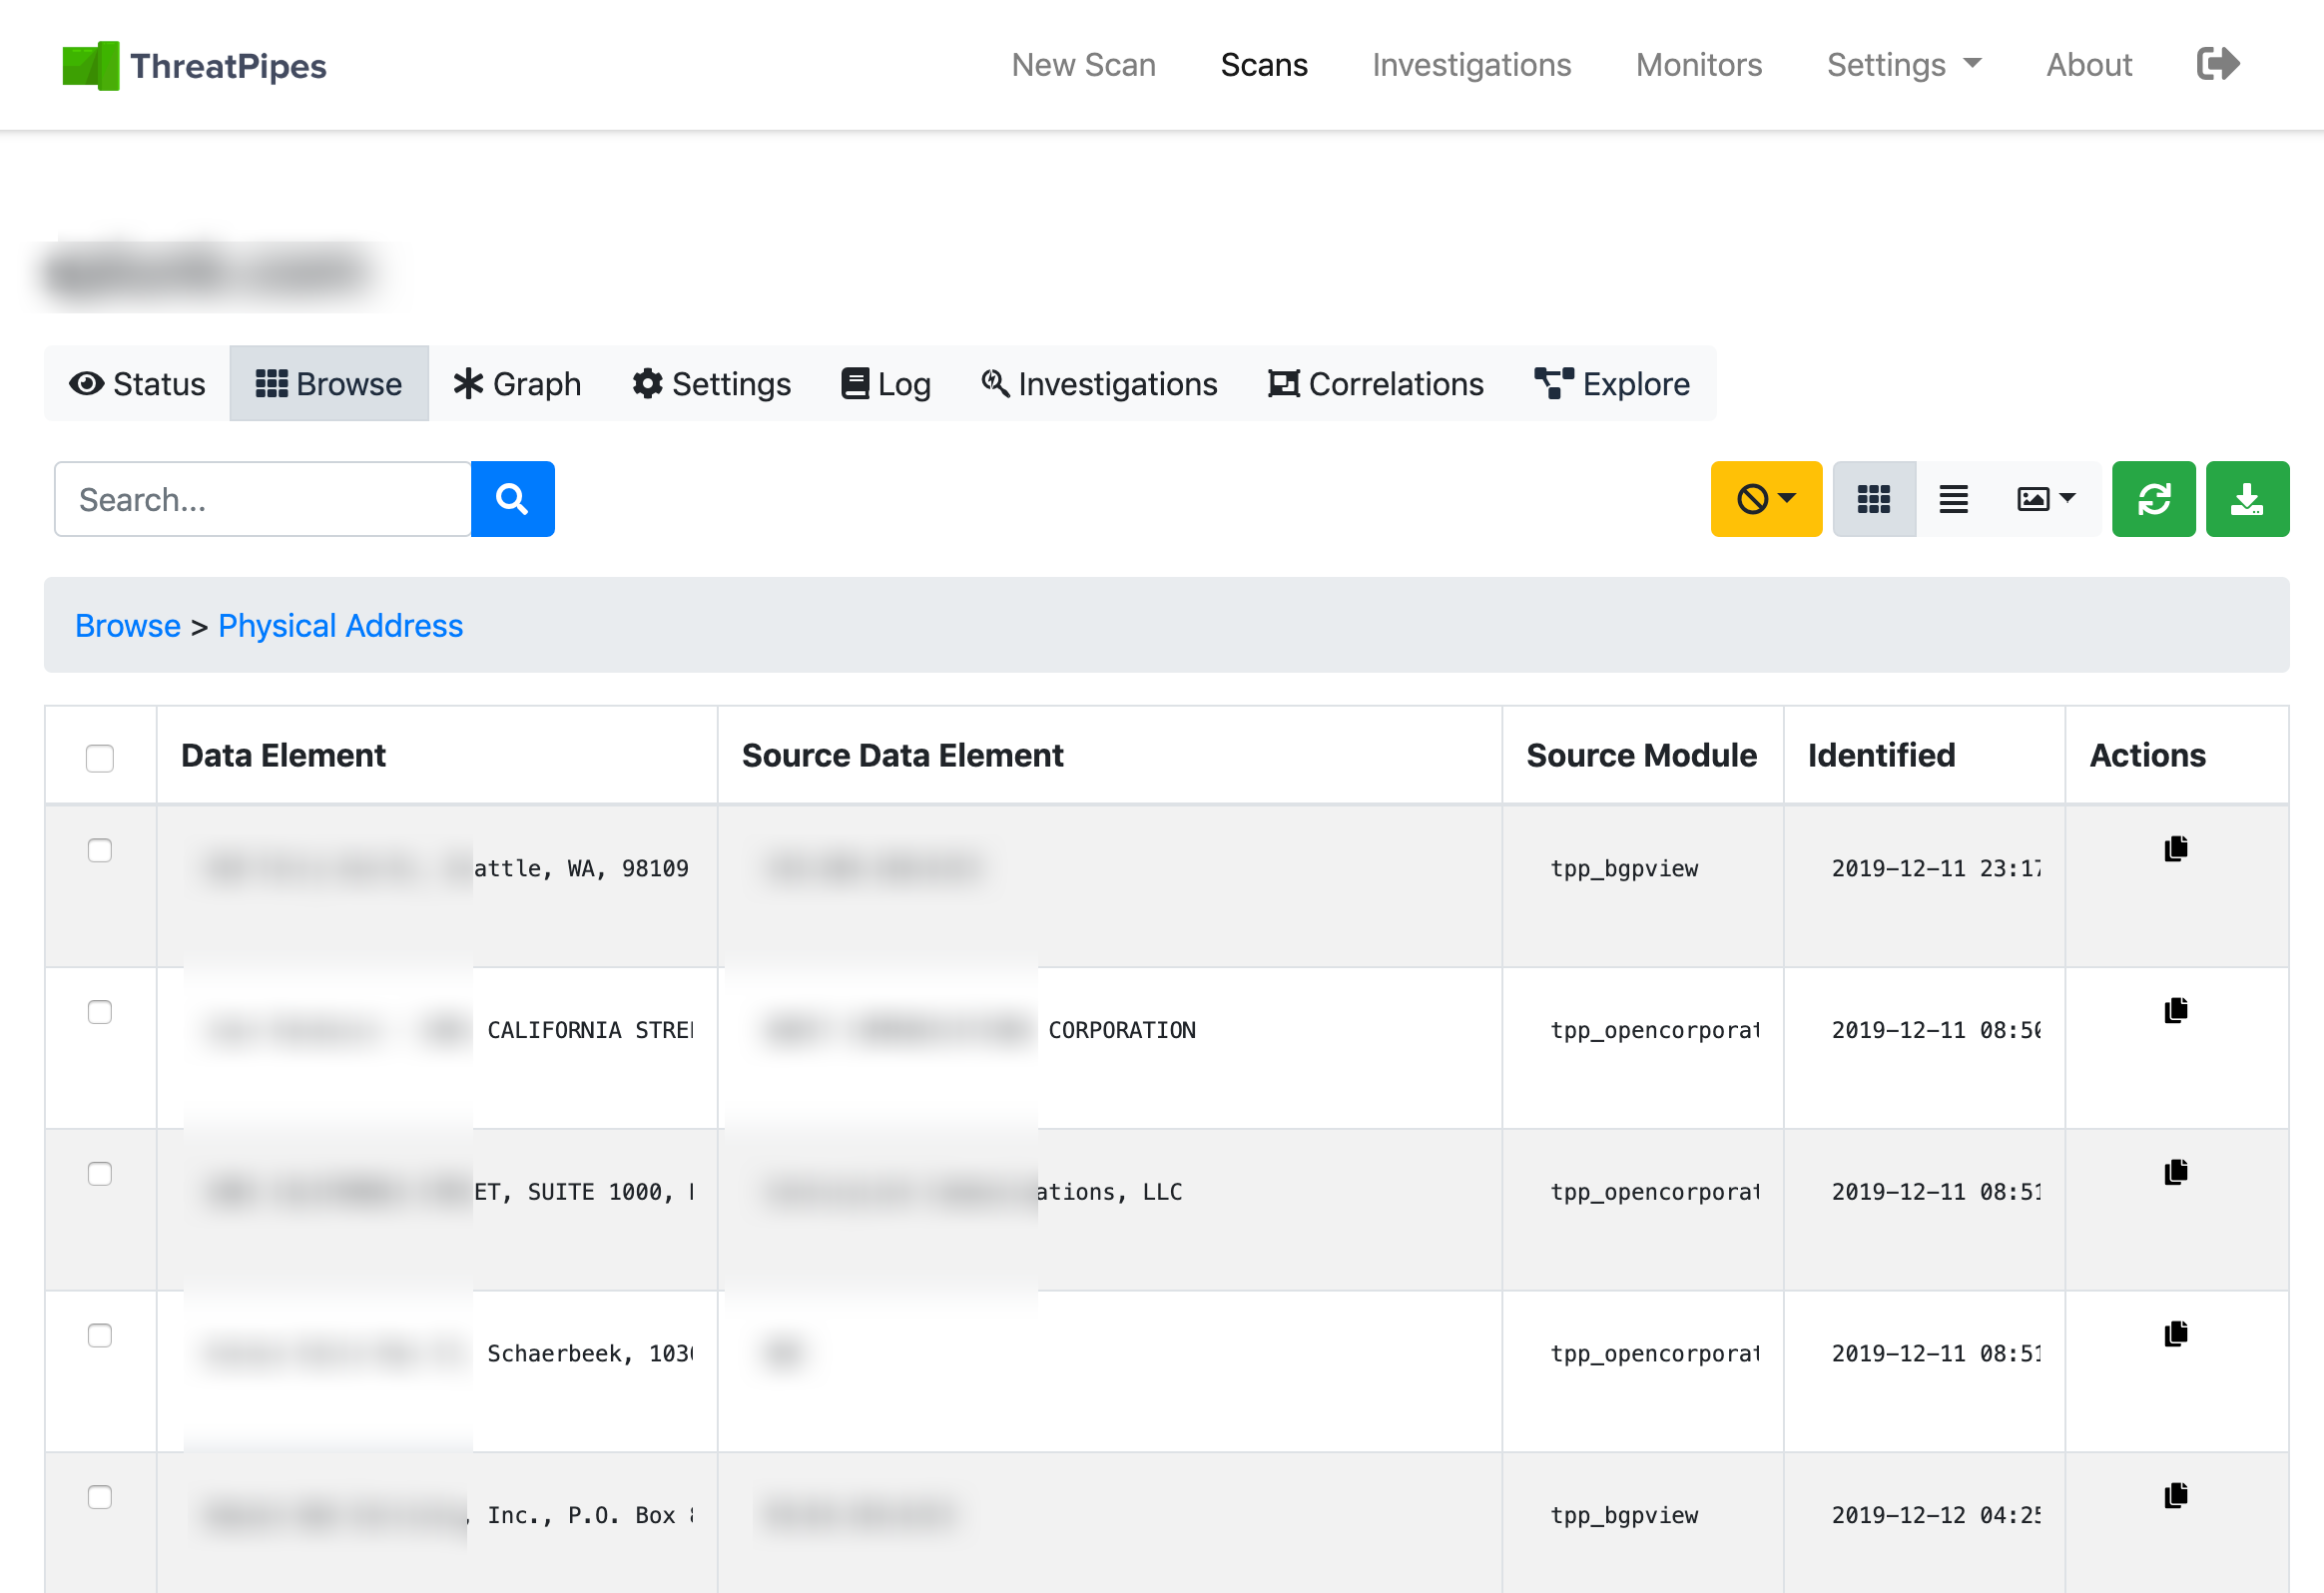
Task: Check the Seattle WA 98109 row checkbox
Action: click(100, 851)
